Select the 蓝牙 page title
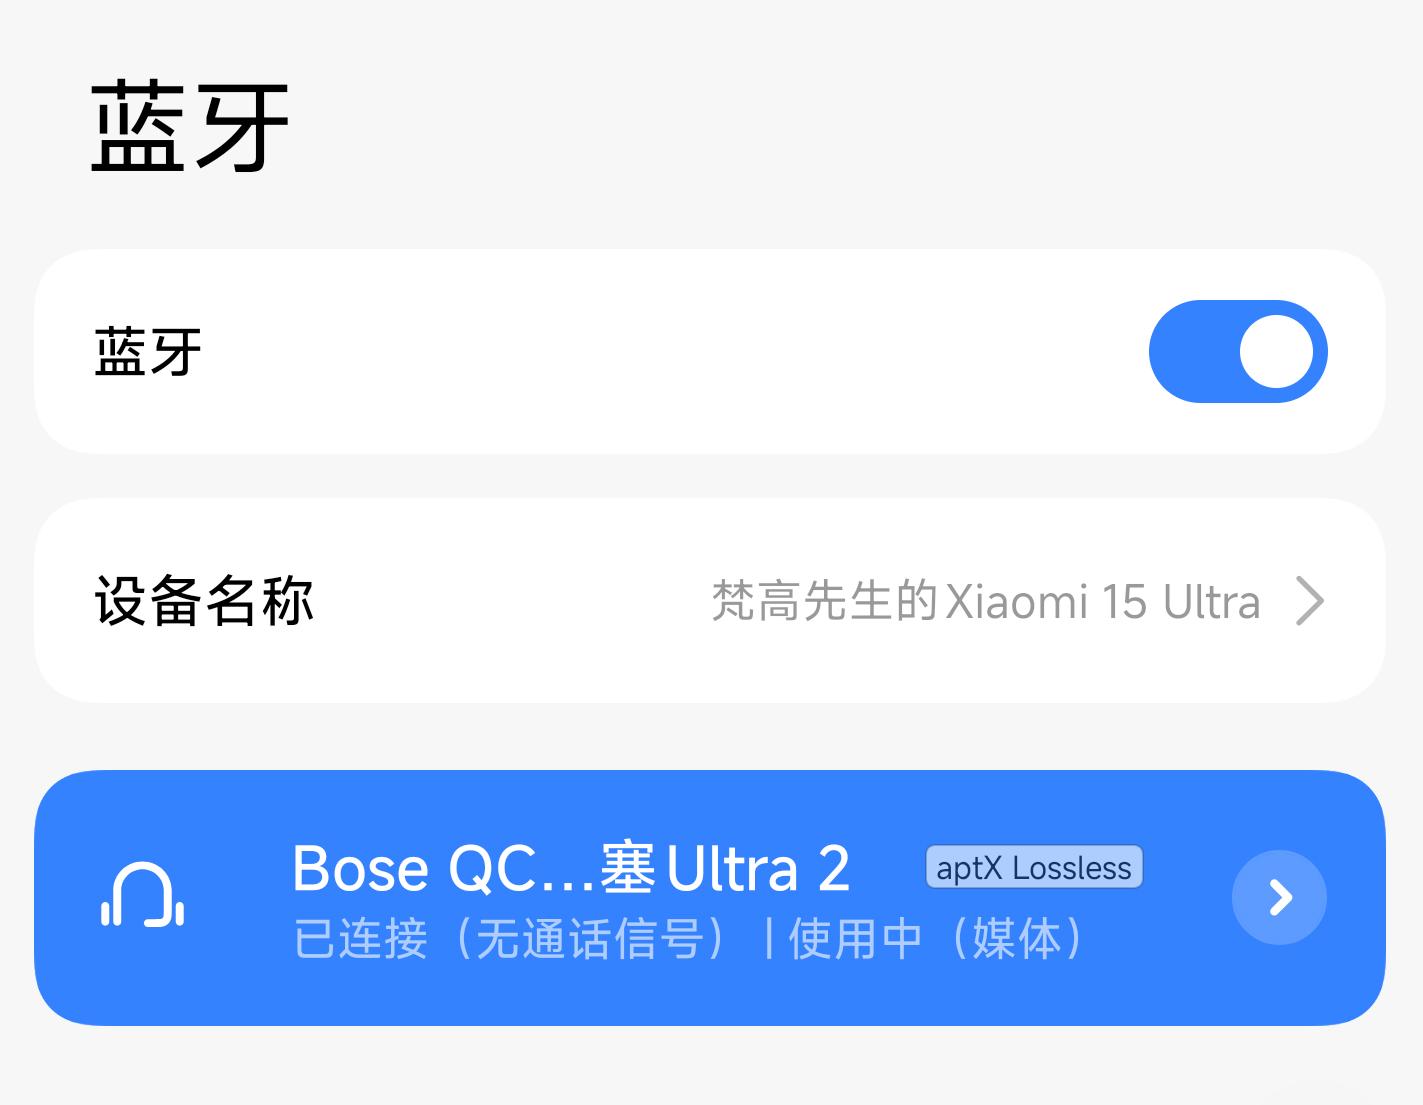Screen dimensions: 1423x1105 click(x=187, y=120)
